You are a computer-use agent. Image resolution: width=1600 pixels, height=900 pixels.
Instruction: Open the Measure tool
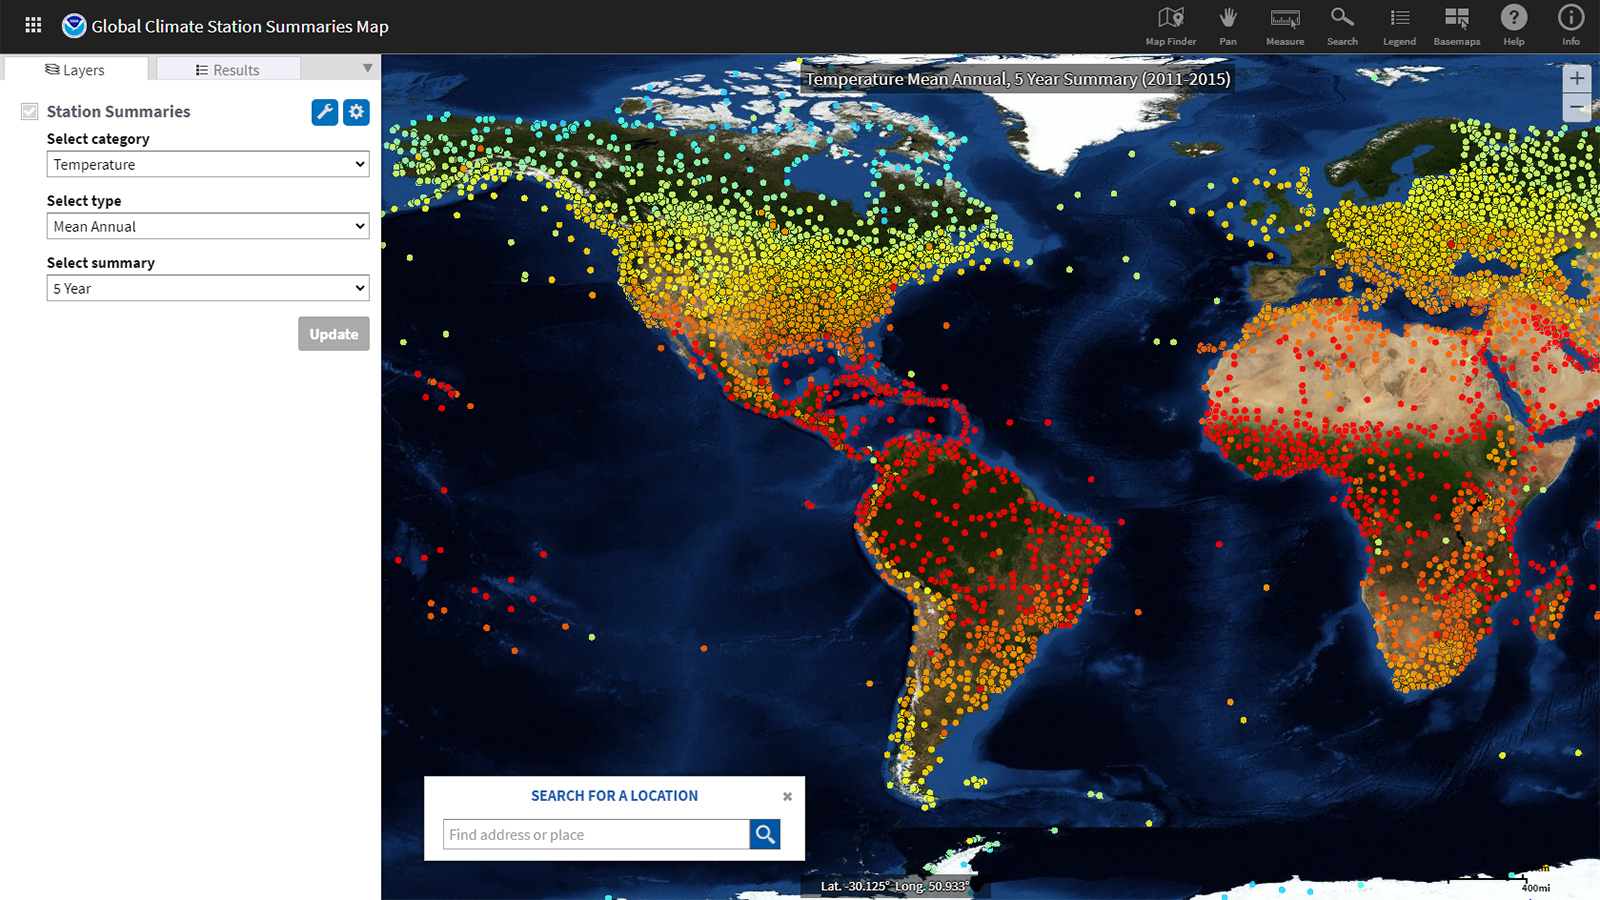point(1285,25)
